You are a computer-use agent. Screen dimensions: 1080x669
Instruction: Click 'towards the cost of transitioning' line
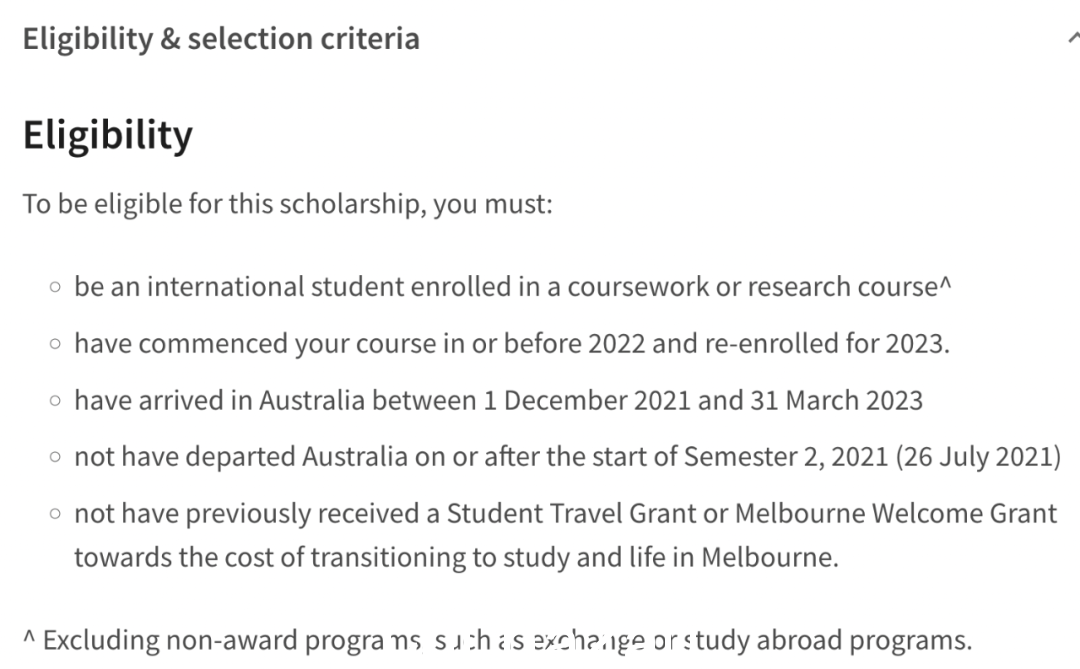pos(270,557)
